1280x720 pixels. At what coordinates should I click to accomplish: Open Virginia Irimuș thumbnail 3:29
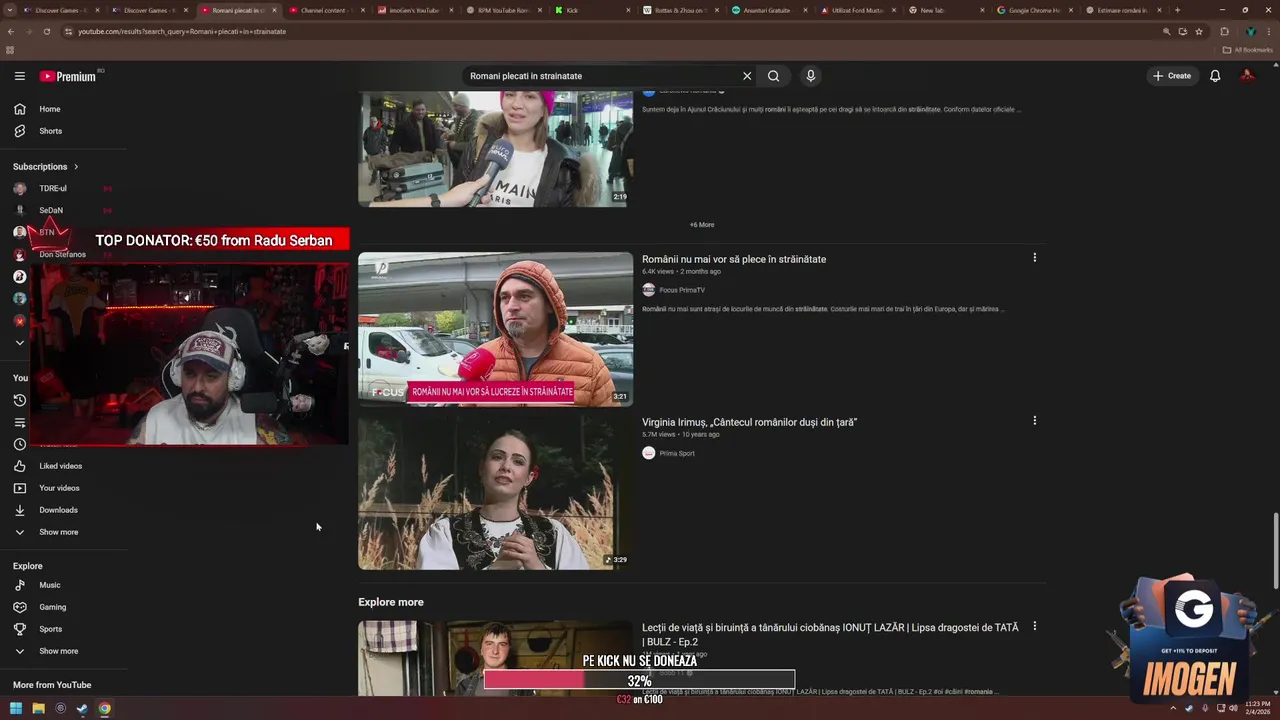pyautogui.click(x=495, y=492)
